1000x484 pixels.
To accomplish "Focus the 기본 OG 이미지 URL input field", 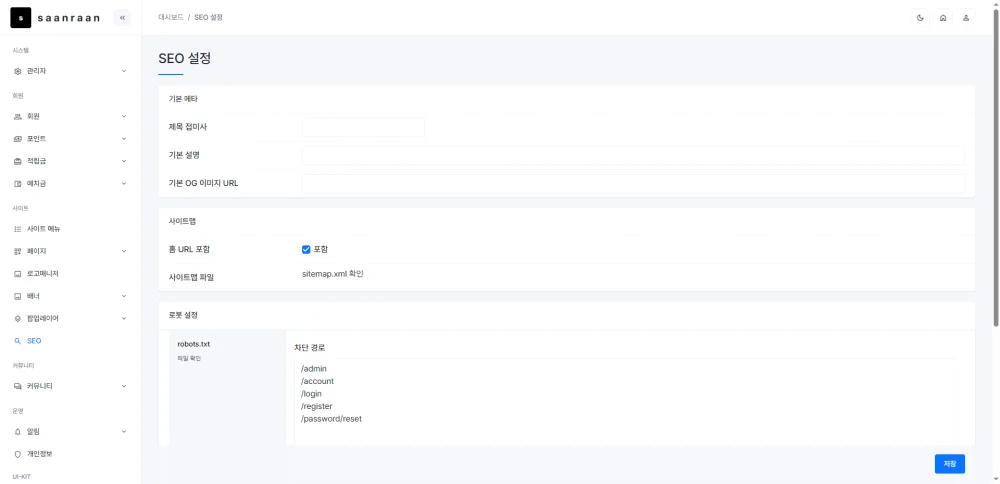I will coord(633,184).
